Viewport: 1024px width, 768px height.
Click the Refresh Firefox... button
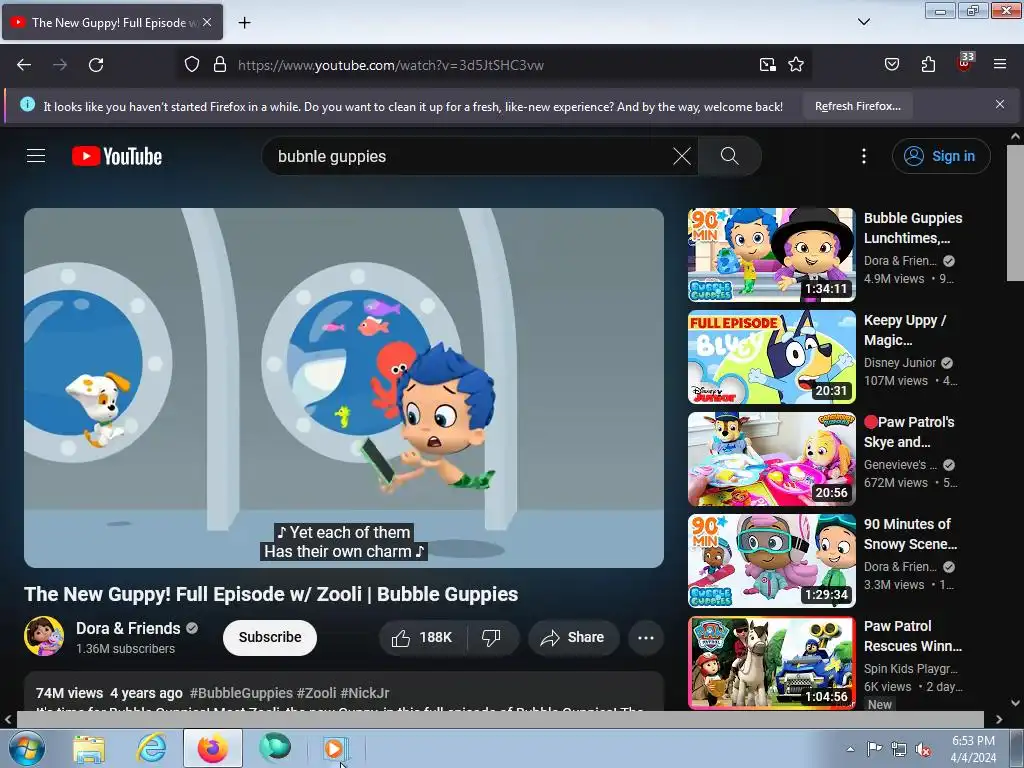pyautogui.click(x=857, y=106)
